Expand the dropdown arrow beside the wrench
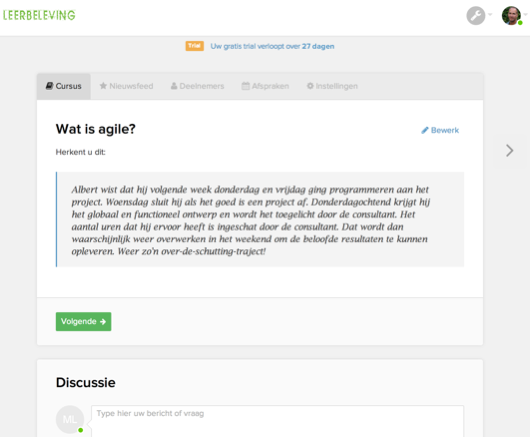 (x=490, y=14)
